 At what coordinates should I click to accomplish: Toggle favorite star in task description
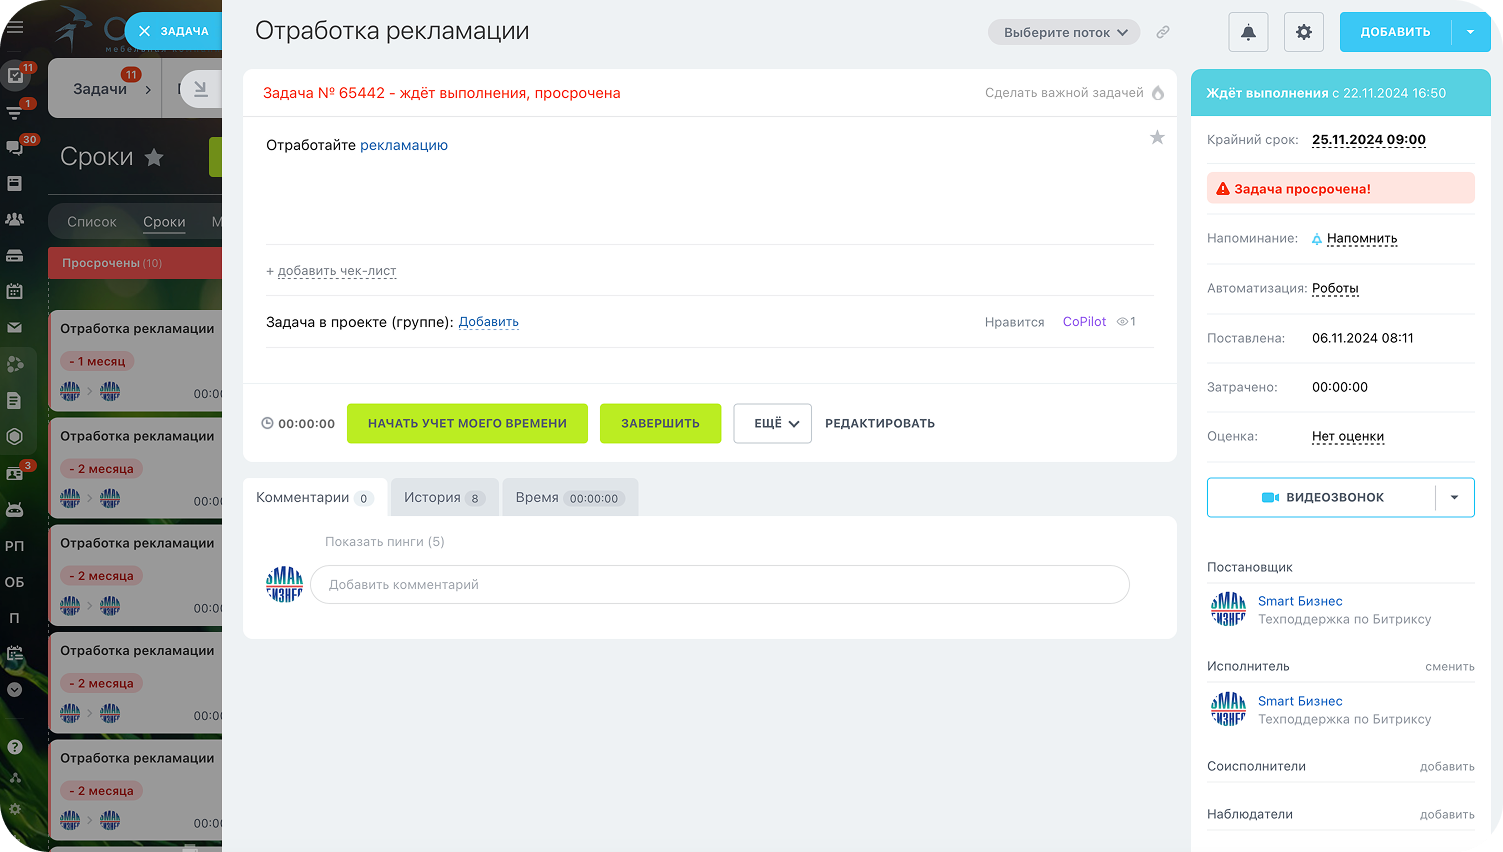[1157, 137]
